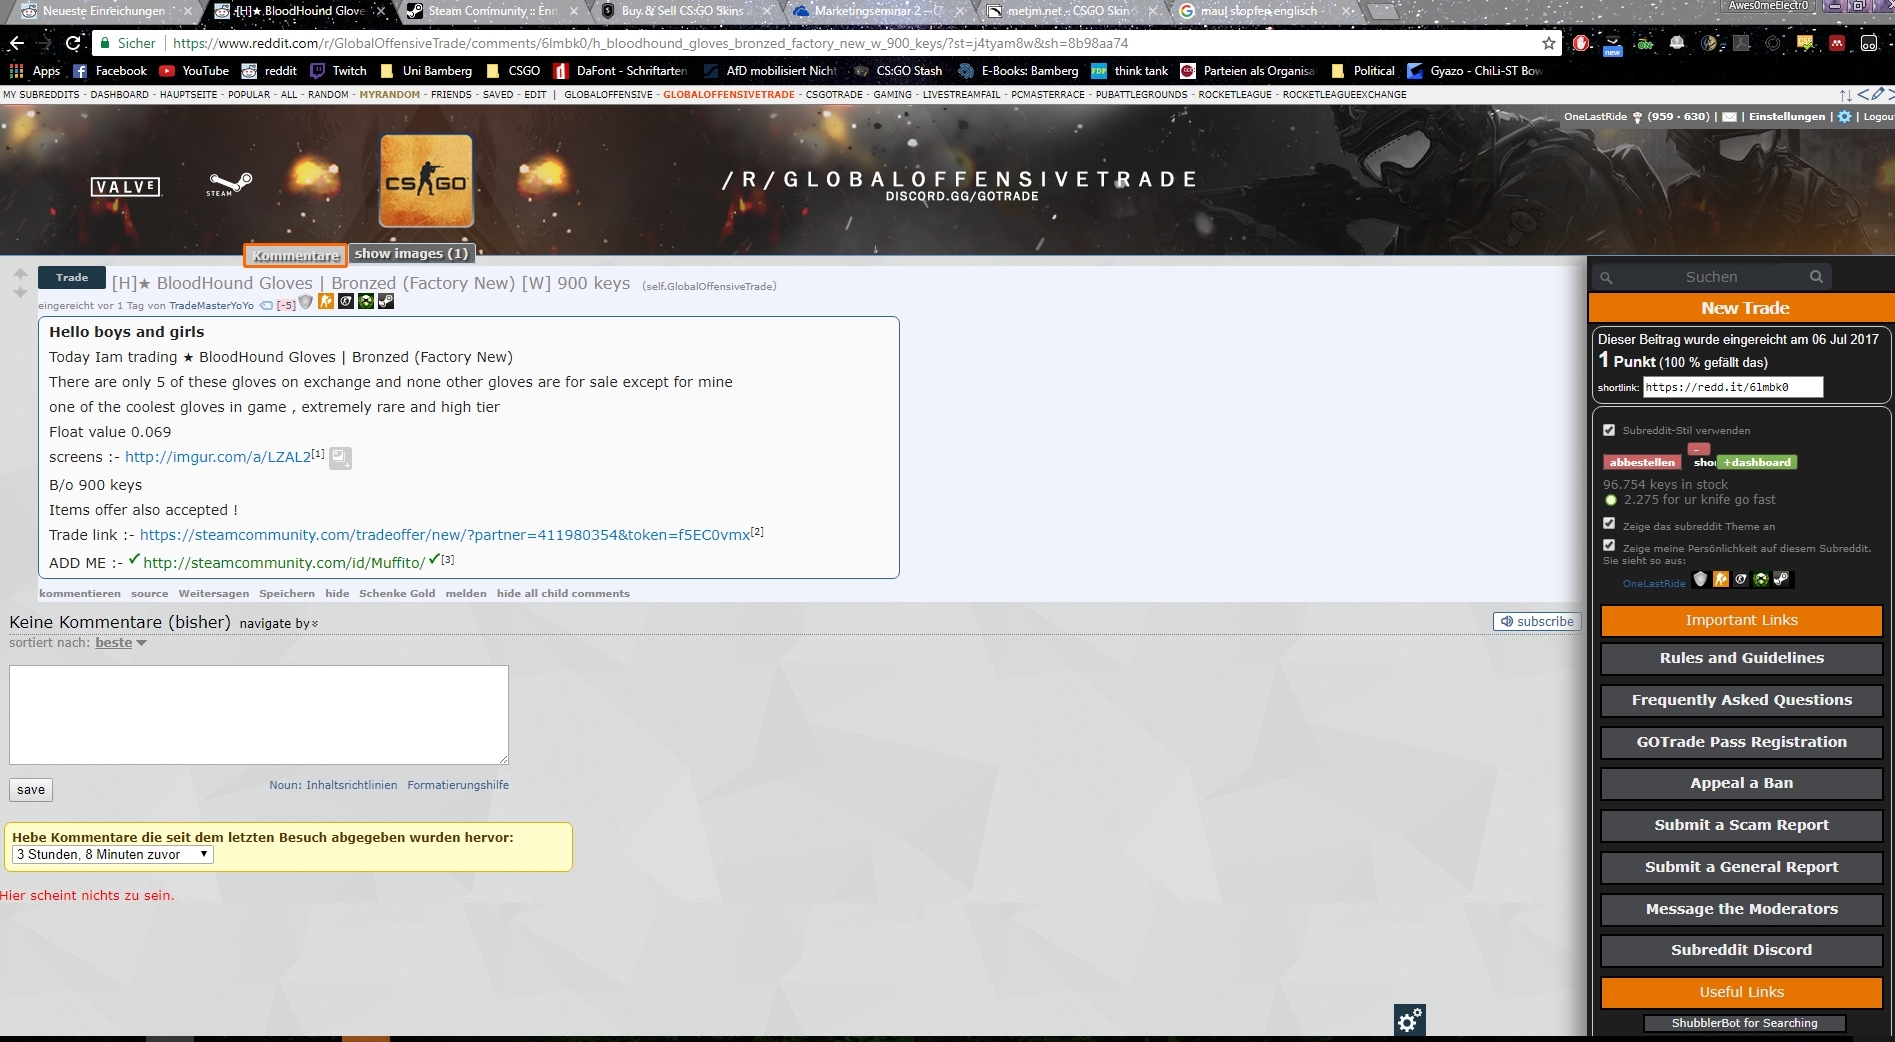The height and width of the screenshot is (1042, 1895).
Task: Click 'Speichern' under the post
Action: tap(287, 594)
